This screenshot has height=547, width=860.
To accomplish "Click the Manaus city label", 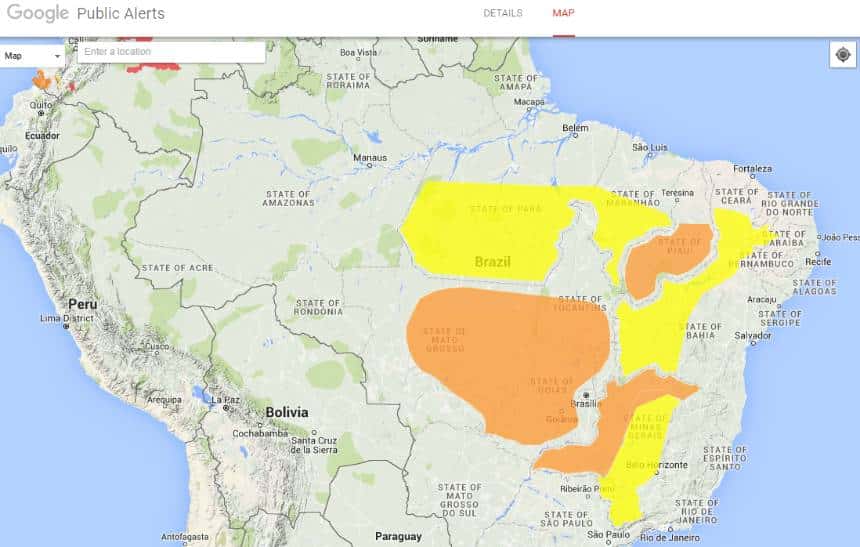I will point(370,157).
